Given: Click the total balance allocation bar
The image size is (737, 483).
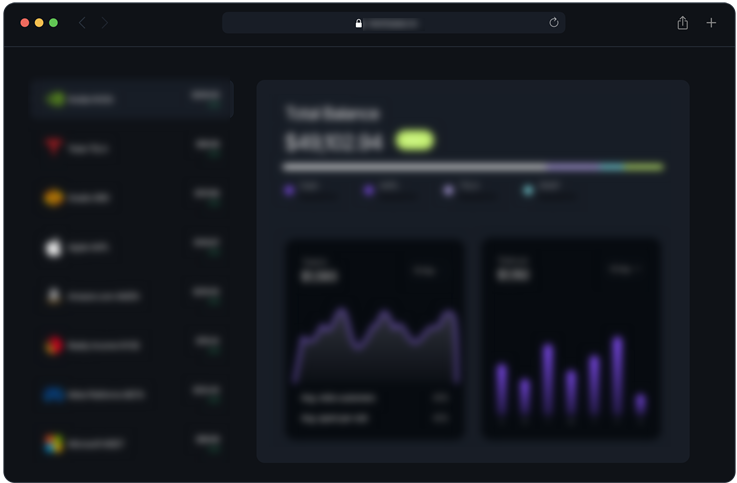Looking at the screenshot, I should [x=472, y=167].
